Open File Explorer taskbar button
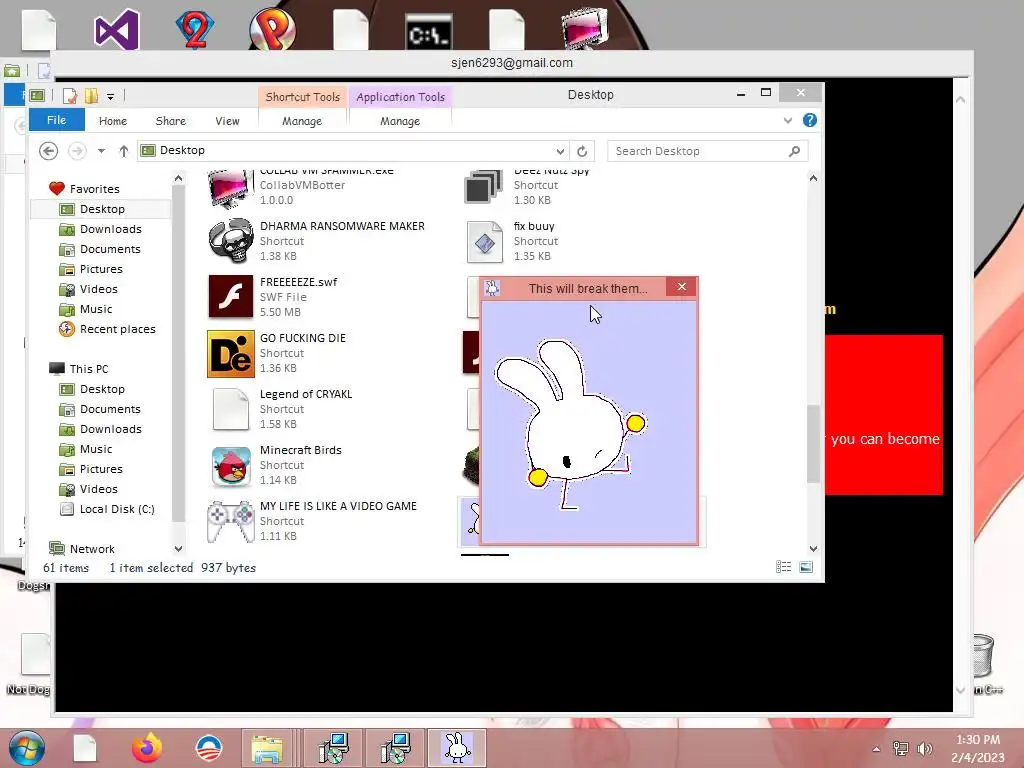This screenshot has width=1024, height=768. click(x=268, y=748)
